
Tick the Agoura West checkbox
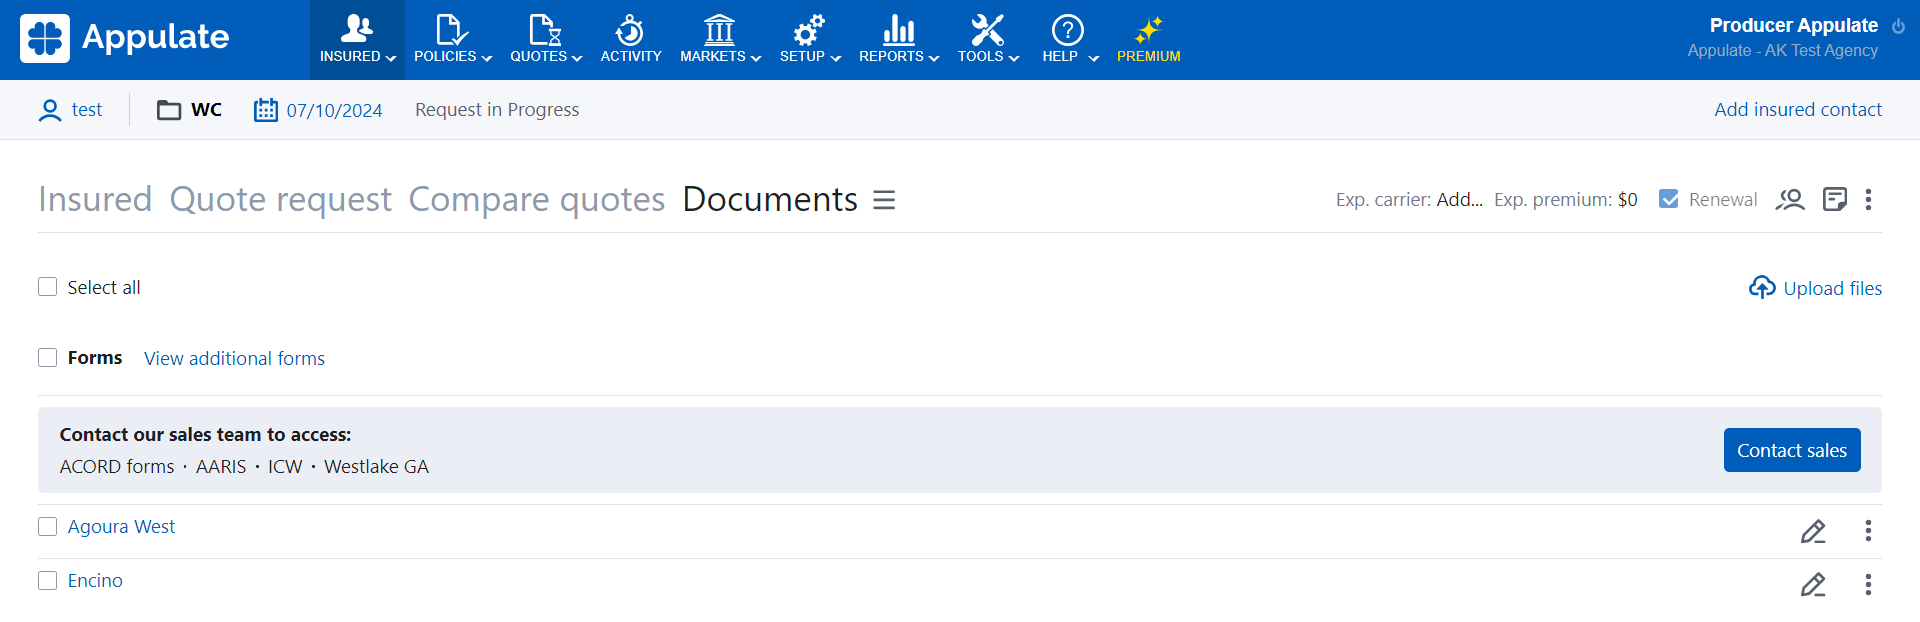click(x=48, y=527)
